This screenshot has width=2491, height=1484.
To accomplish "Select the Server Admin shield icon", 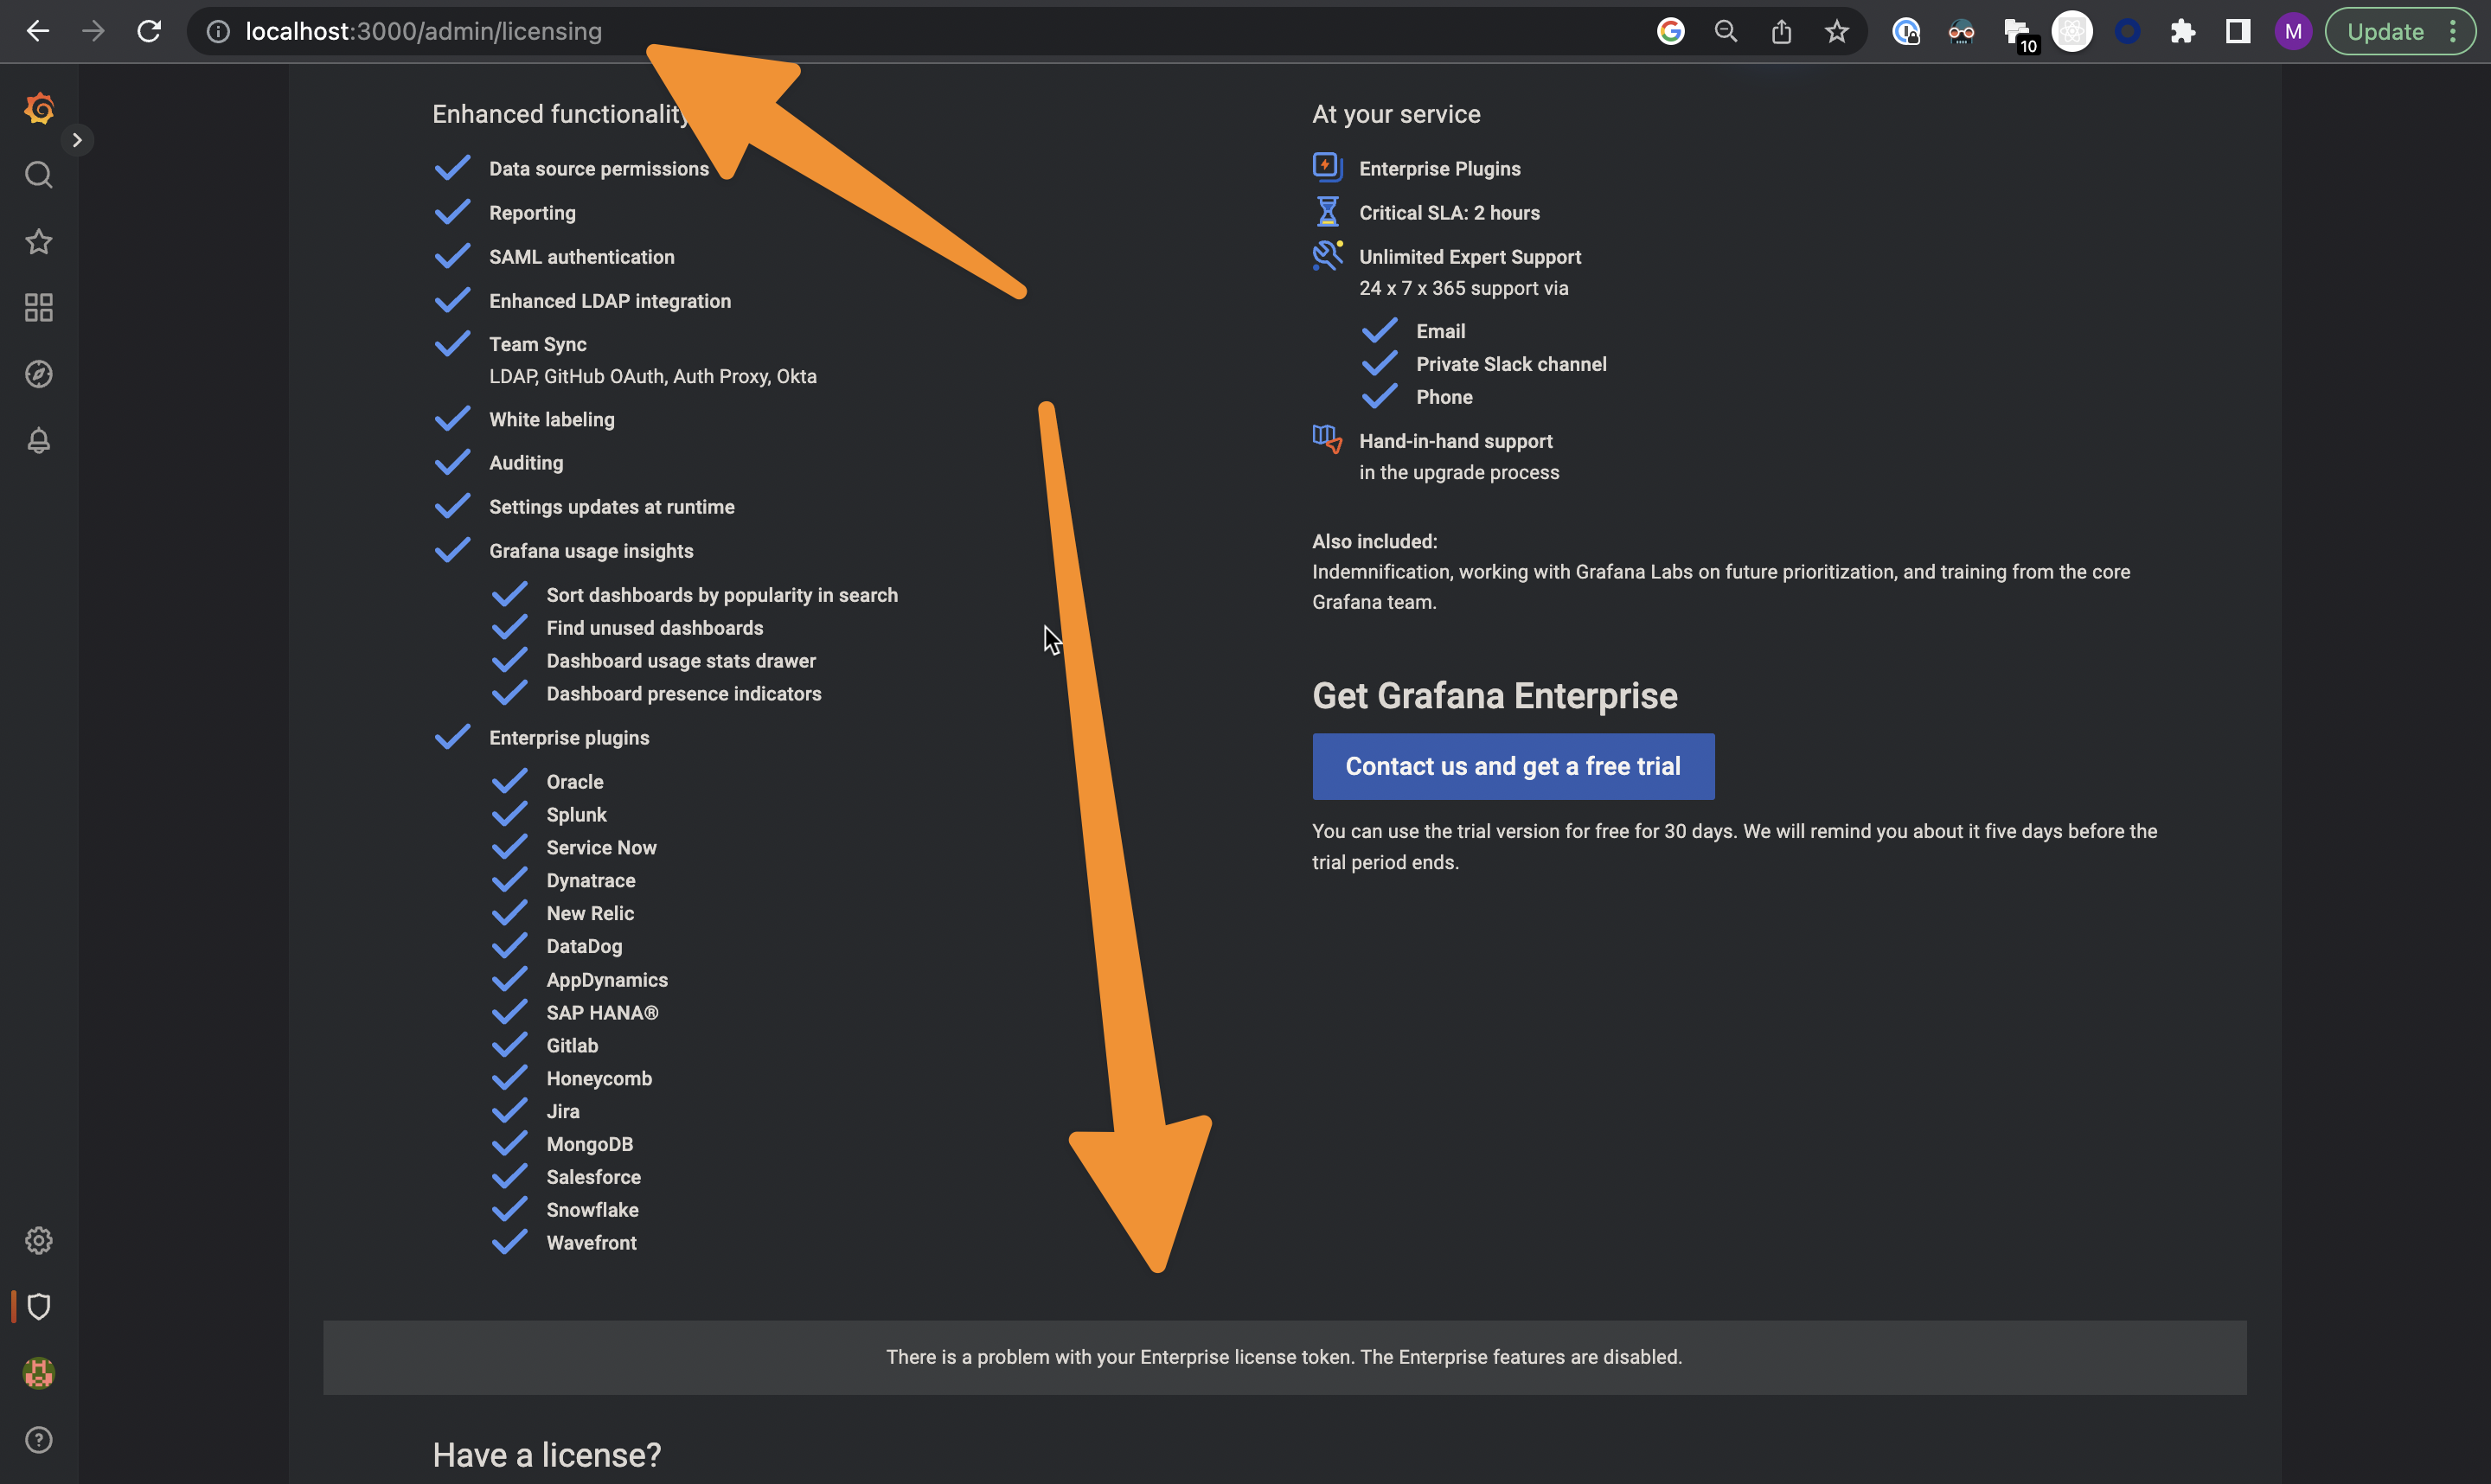I will click(x=39, y=1306).
